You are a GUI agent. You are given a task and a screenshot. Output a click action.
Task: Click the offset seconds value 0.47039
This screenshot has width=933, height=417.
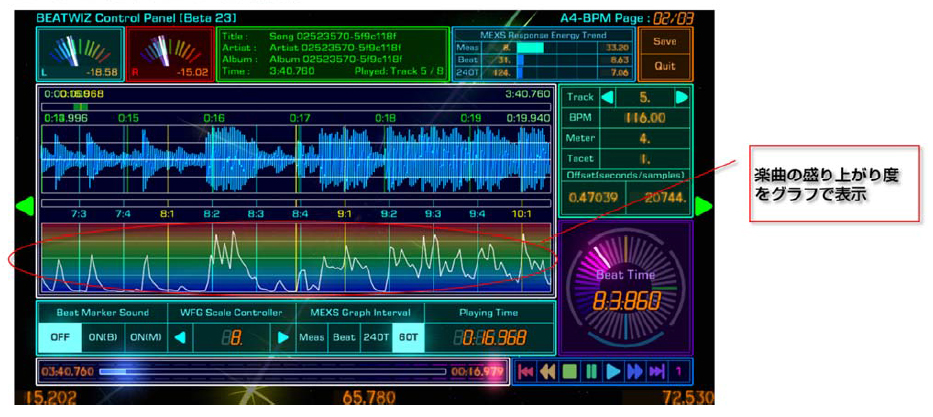click(593, 197)
